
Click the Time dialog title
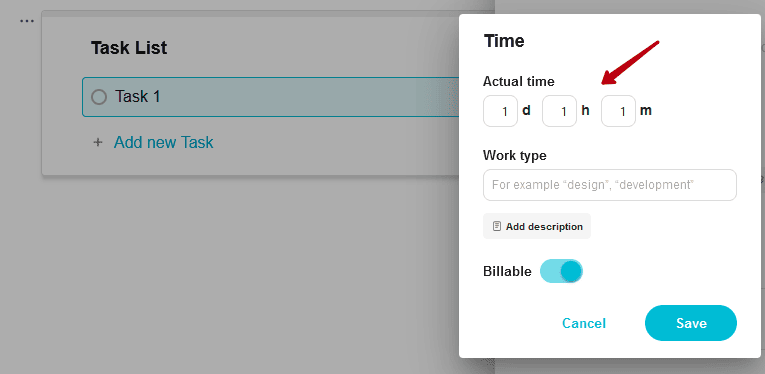tap(504, 41)
